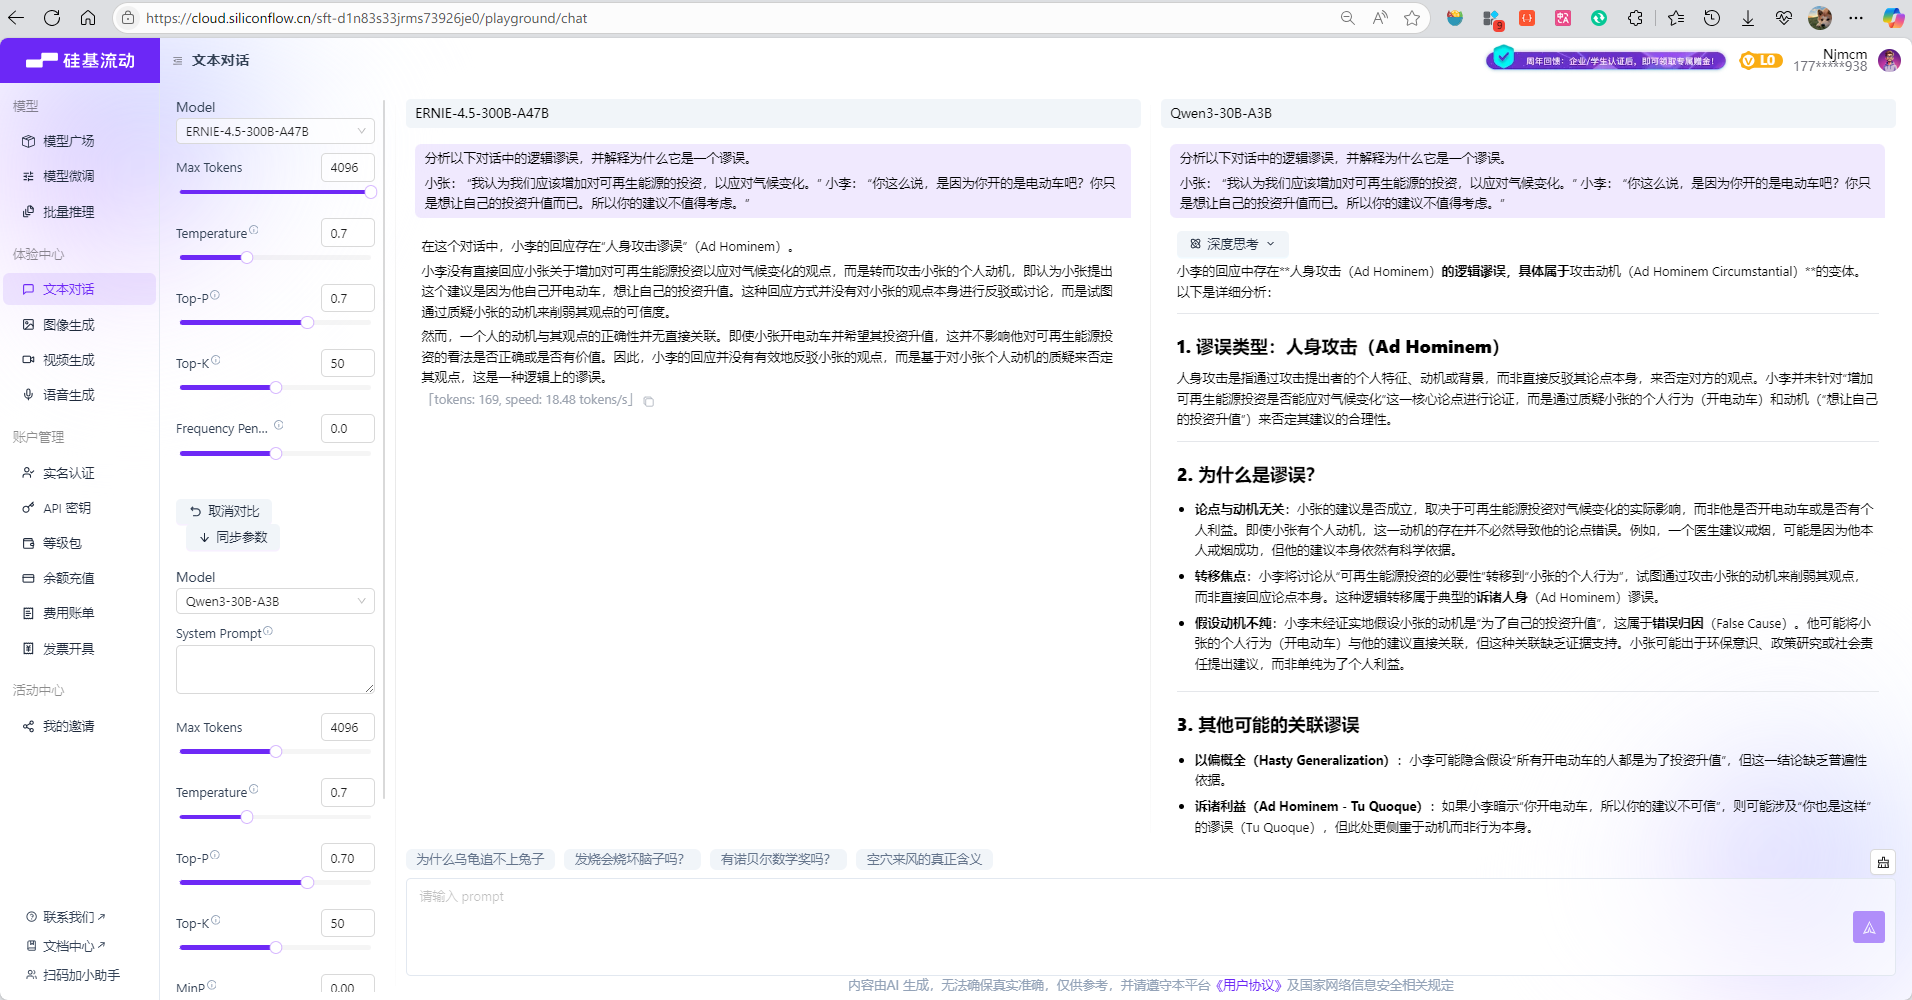The width and height of the screenshot is (1912, 1000).
Task: Click first Max Tokens value field 4096
Action: [347, 167]
